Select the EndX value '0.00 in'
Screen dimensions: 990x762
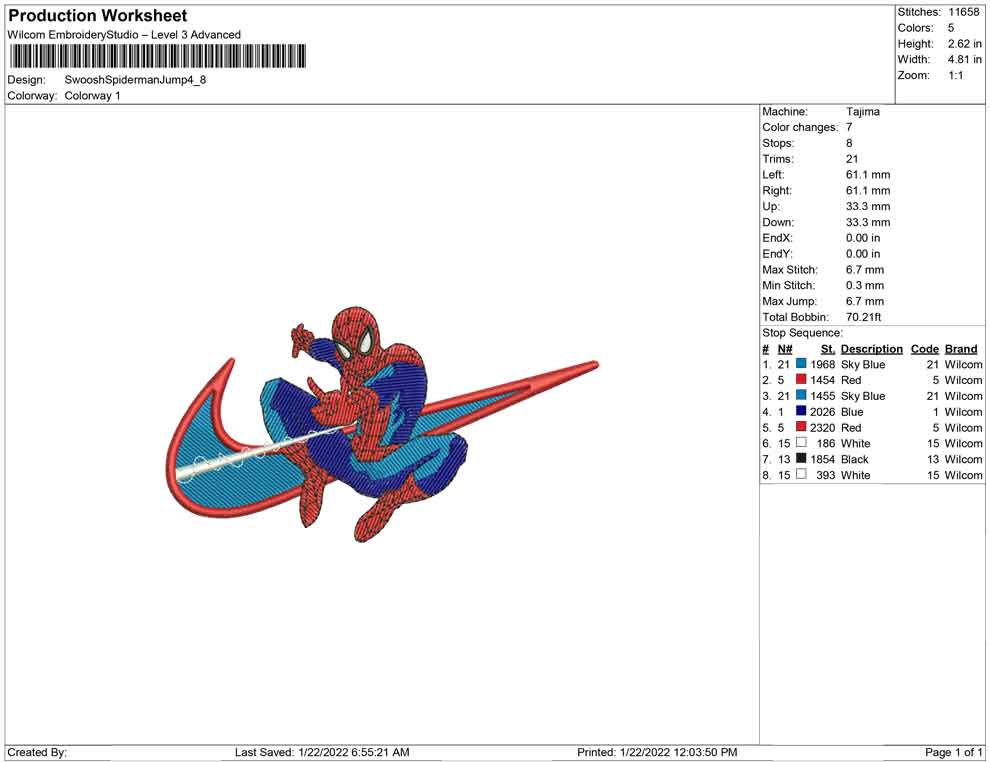pyautogui.click(x=863, y=237)
